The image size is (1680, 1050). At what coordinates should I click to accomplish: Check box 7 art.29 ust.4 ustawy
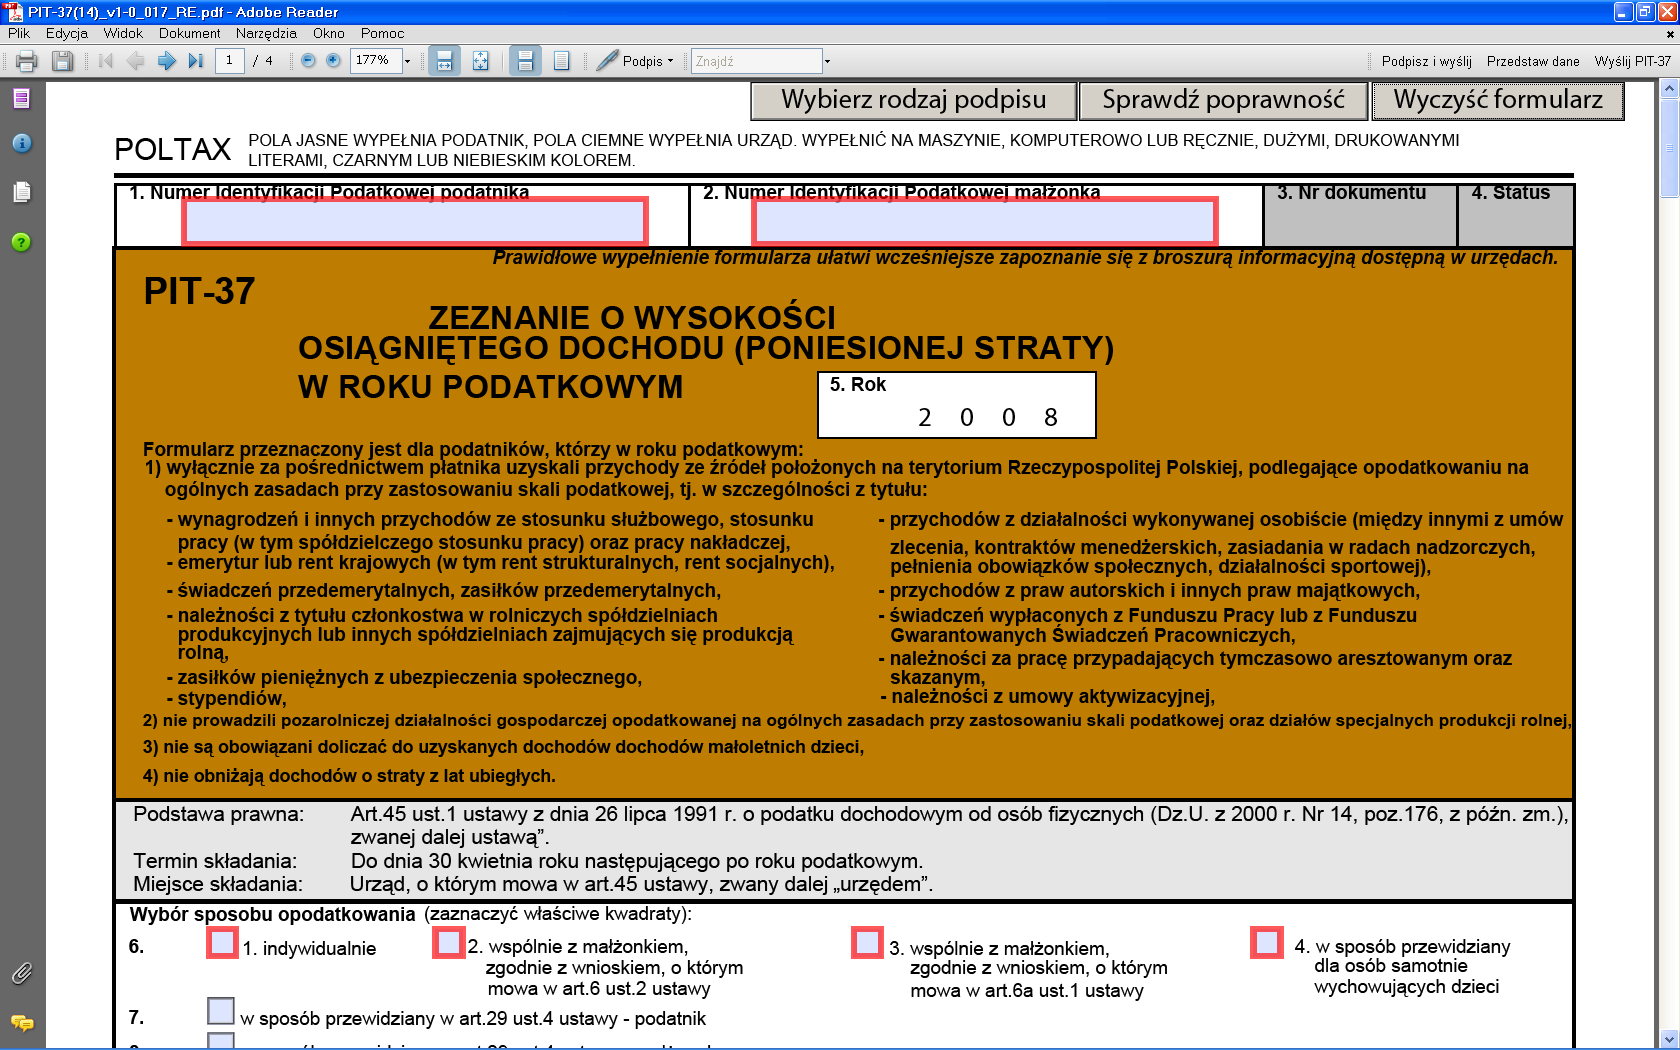[x=221, y=1011]
